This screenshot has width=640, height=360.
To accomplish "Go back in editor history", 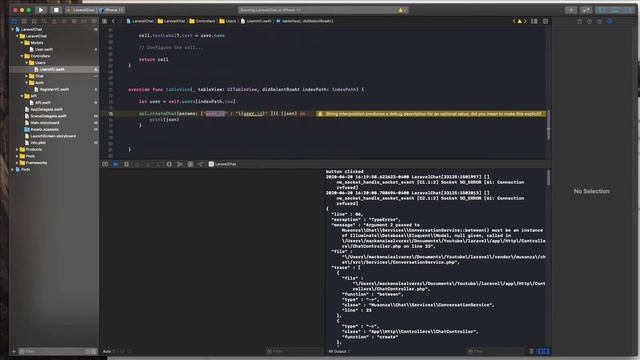I will [x=113, y=21].
